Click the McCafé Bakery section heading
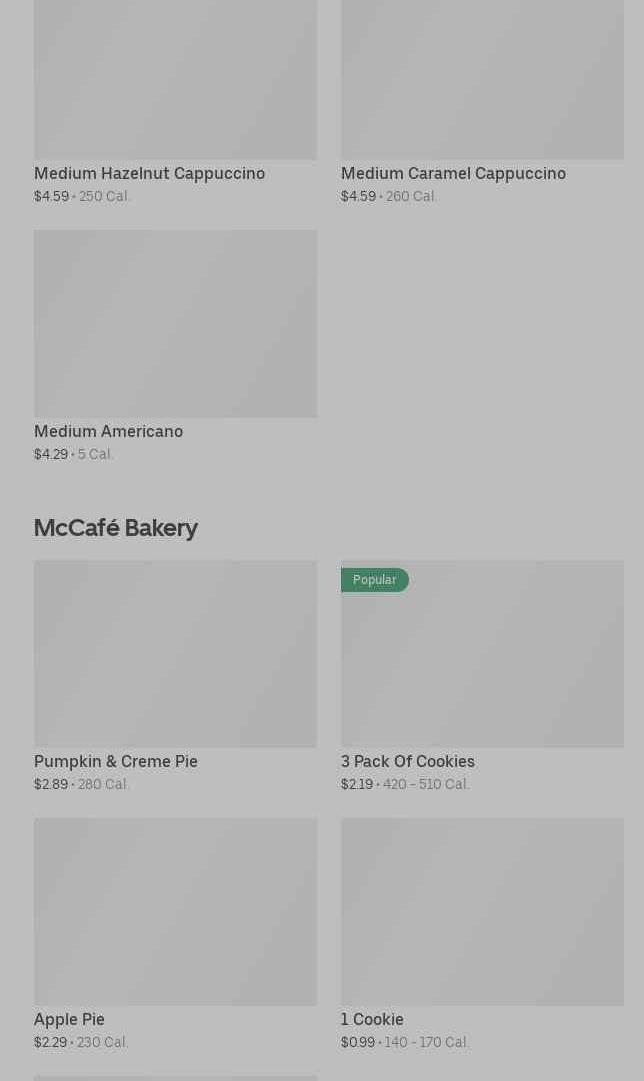This screenshot has width=644, height=1081. (116, 527)
